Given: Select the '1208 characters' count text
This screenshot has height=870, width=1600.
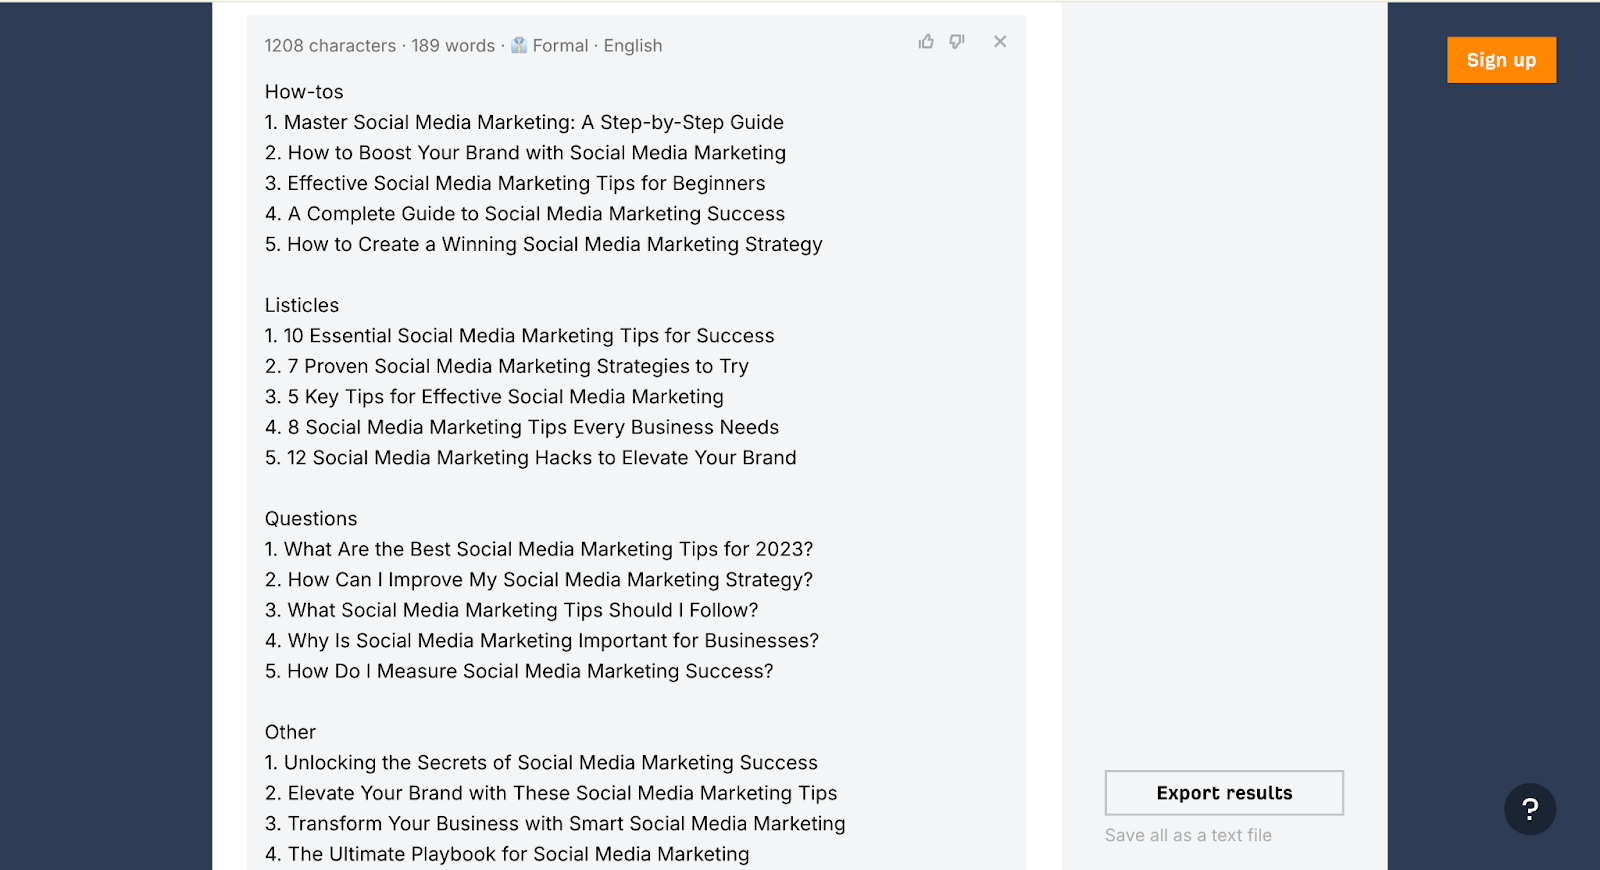Looking at the screenshot, I should (x=330, y=46).
